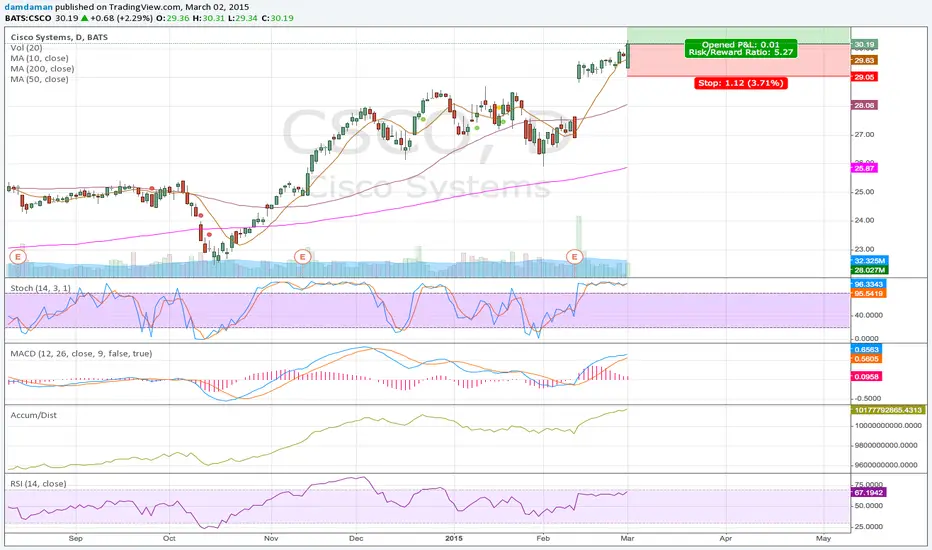Select the RSI (14, close) indicator label

tap(38, 483)
